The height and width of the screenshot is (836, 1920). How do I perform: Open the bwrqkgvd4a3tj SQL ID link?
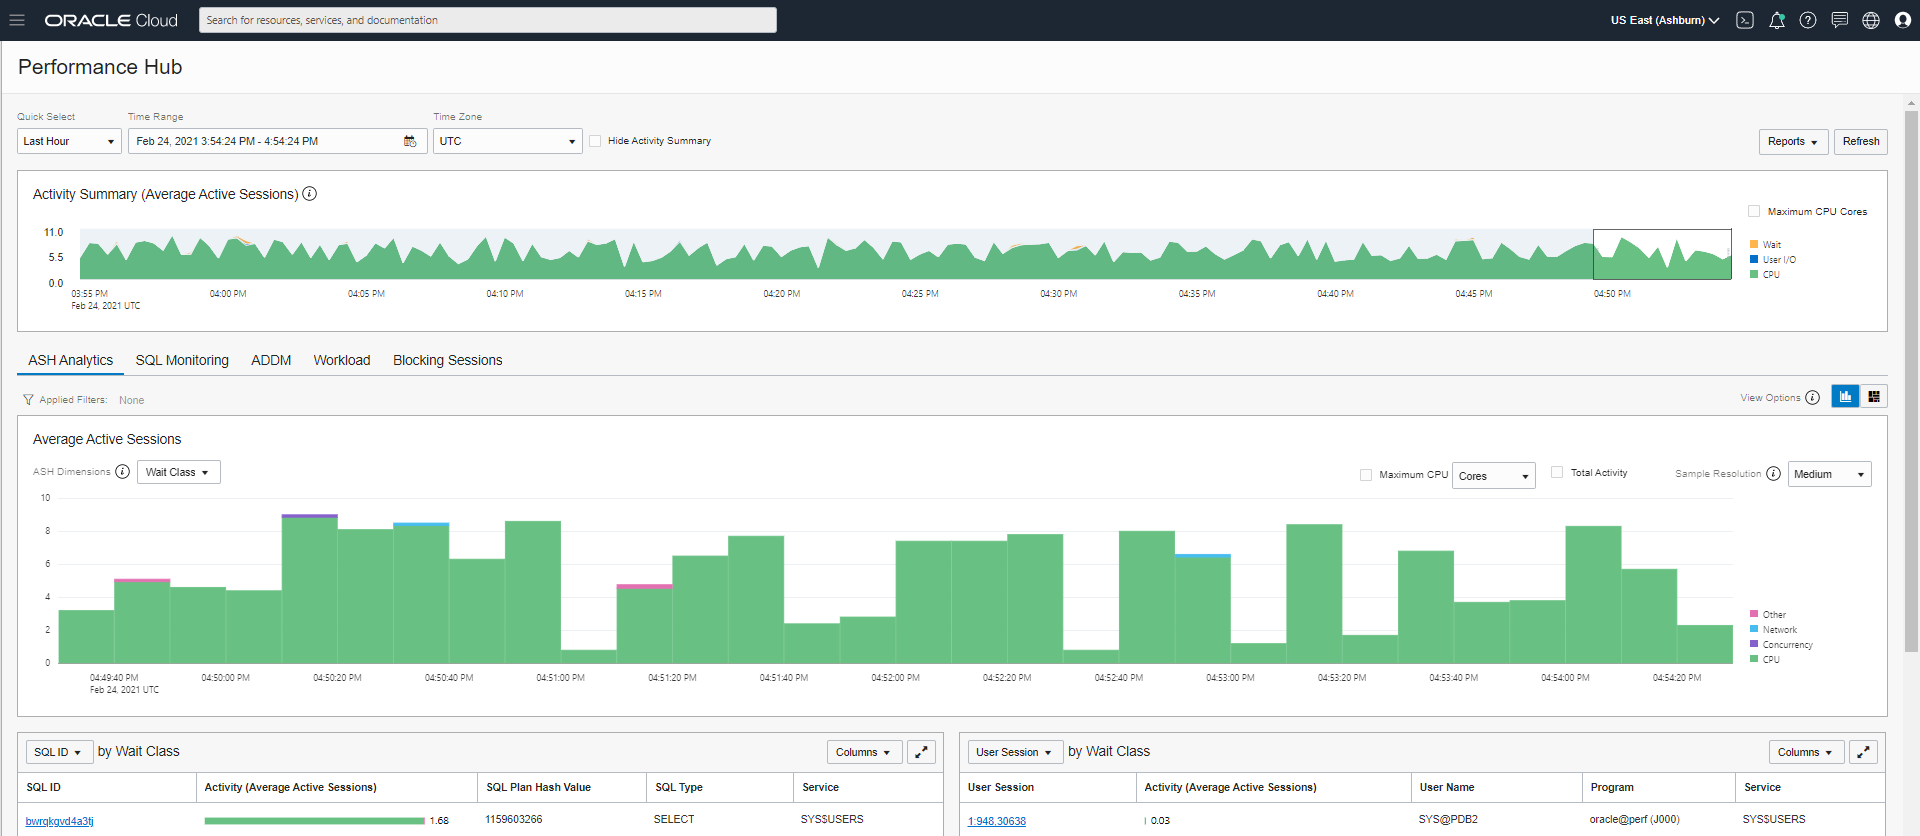[60, 821]
